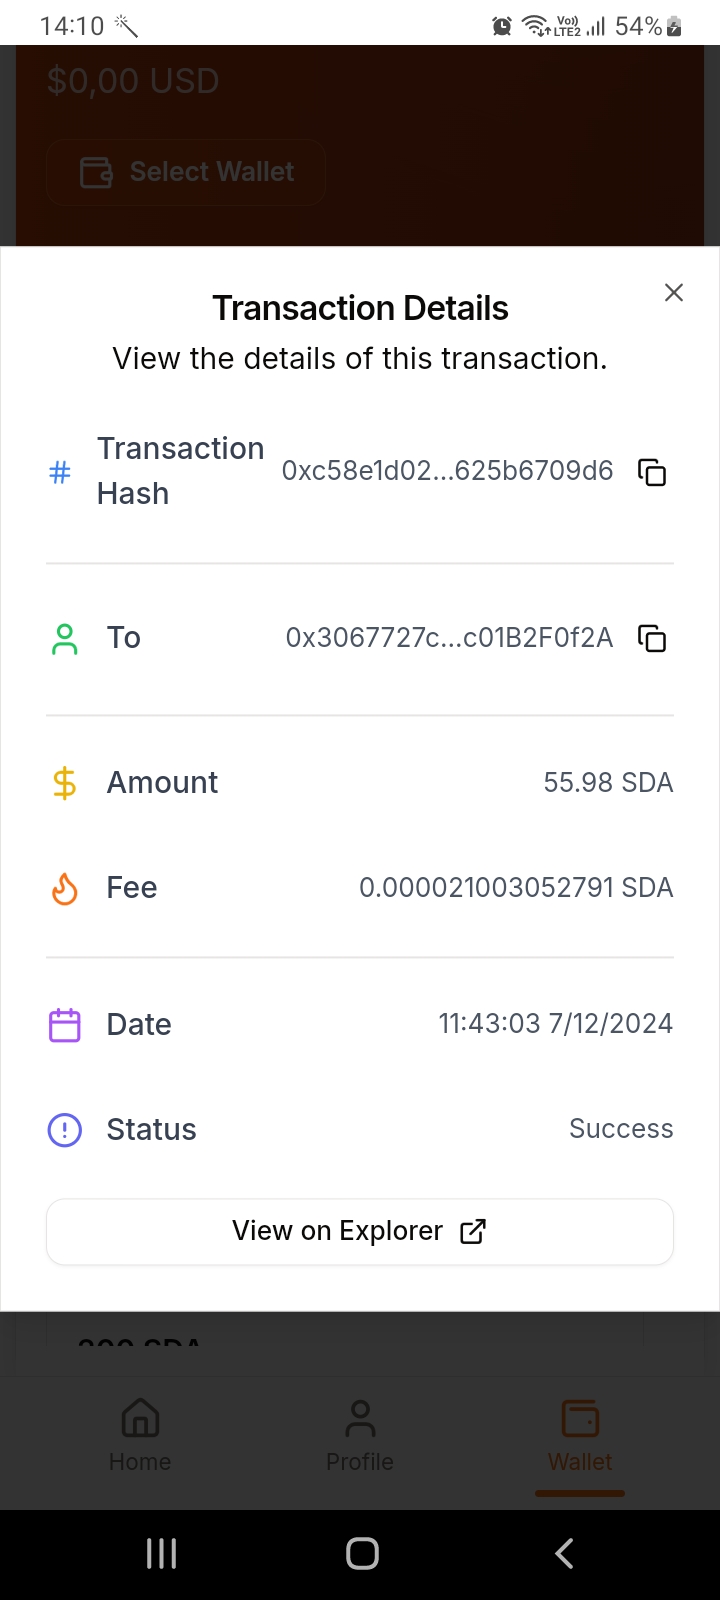Click the dollar sign Amount icon
The height and width of the screenshot is (1600, 720).
[64, 783]
